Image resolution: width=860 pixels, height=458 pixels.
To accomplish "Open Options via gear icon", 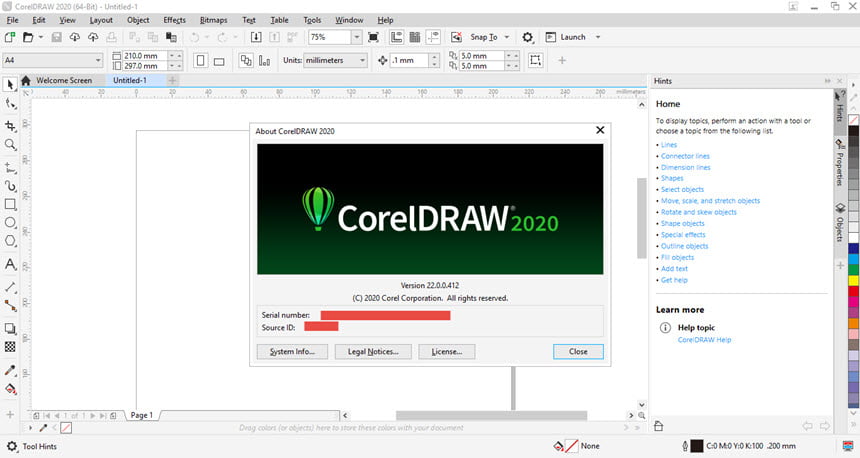I will coord(528,37).
